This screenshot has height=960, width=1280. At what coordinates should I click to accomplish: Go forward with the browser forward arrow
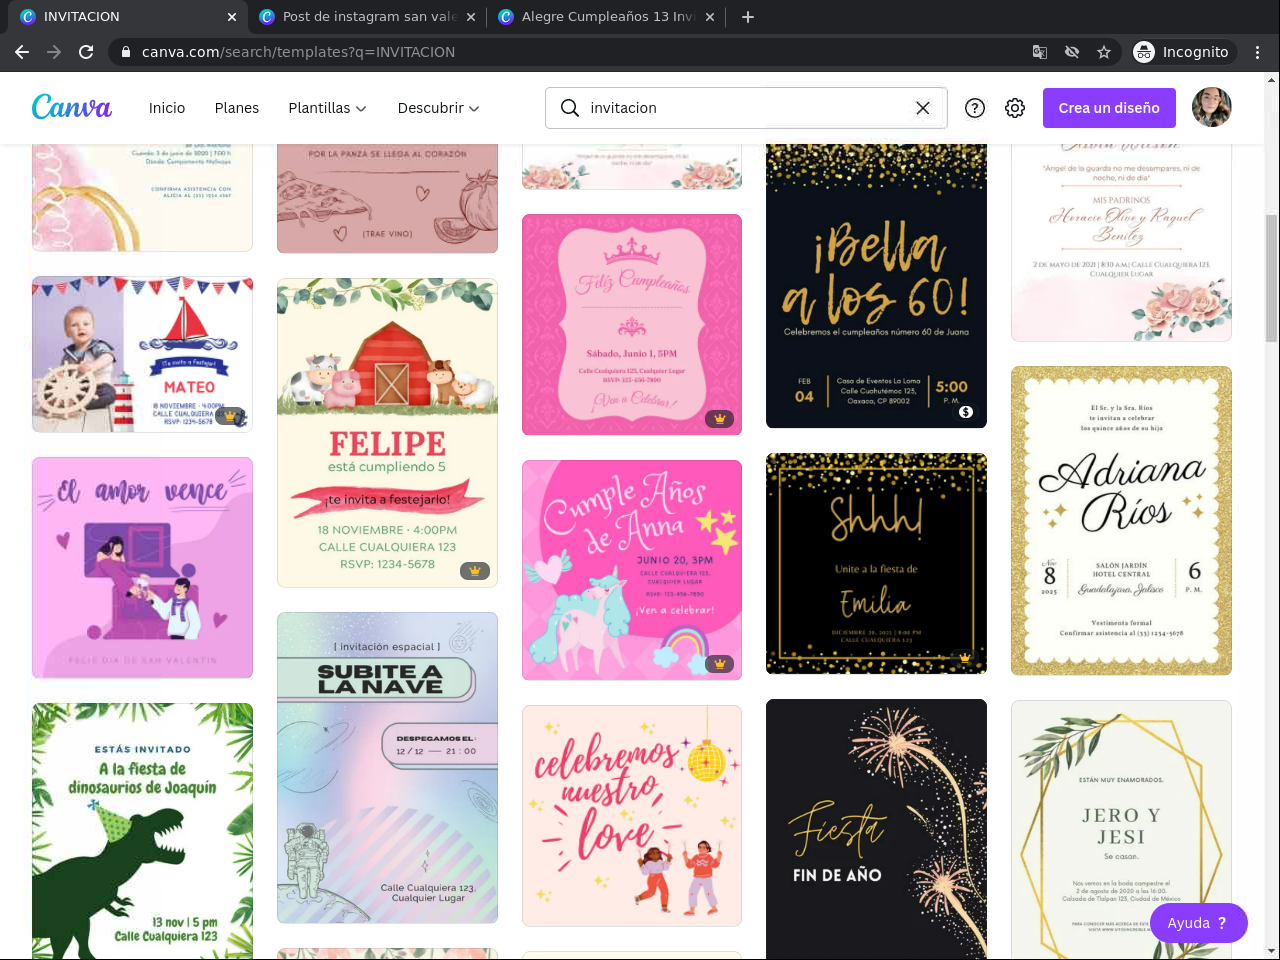coord(54,52)
